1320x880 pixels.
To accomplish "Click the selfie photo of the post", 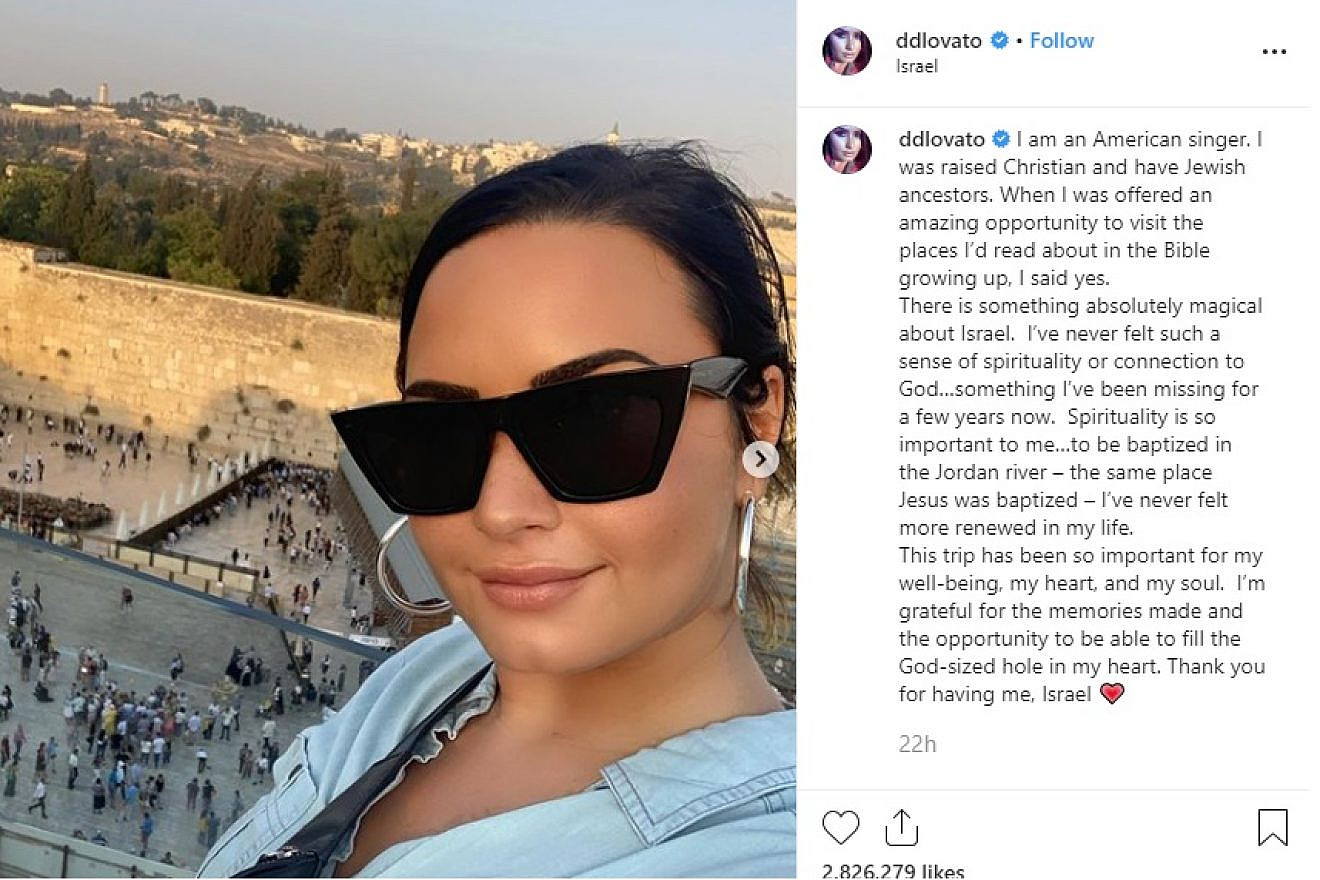I will pos(398,439).
